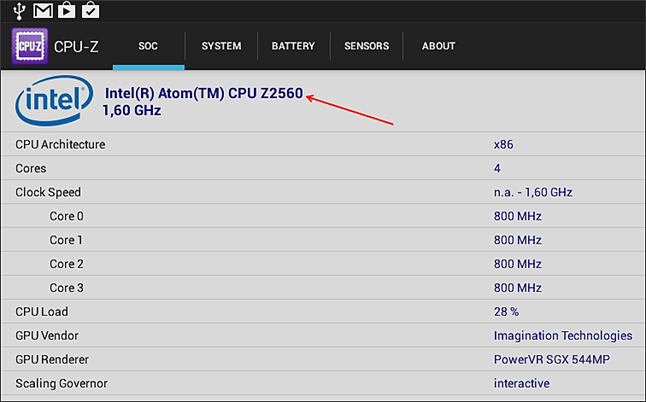Select the CPU Load label
Screen dimensions: 646x402
coord(42,312)
